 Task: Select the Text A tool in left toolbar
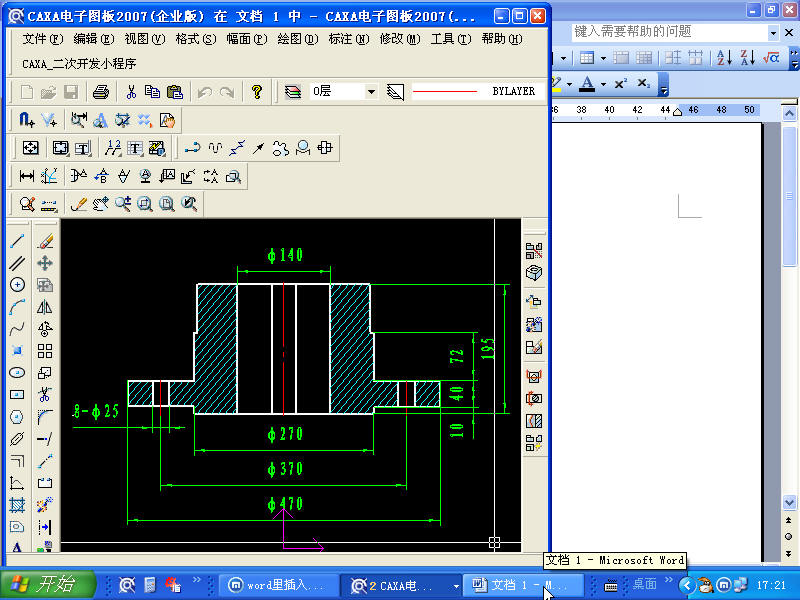17,547
